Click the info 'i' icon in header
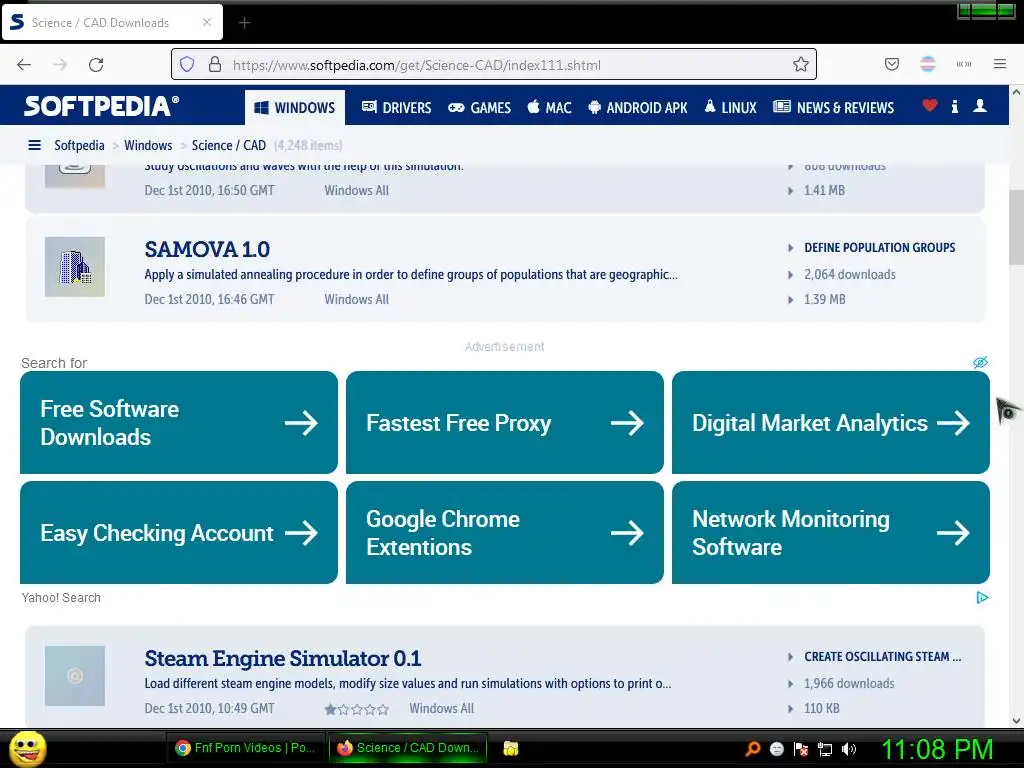Screen dimensions: 1024x768 [x=955, y=106]
